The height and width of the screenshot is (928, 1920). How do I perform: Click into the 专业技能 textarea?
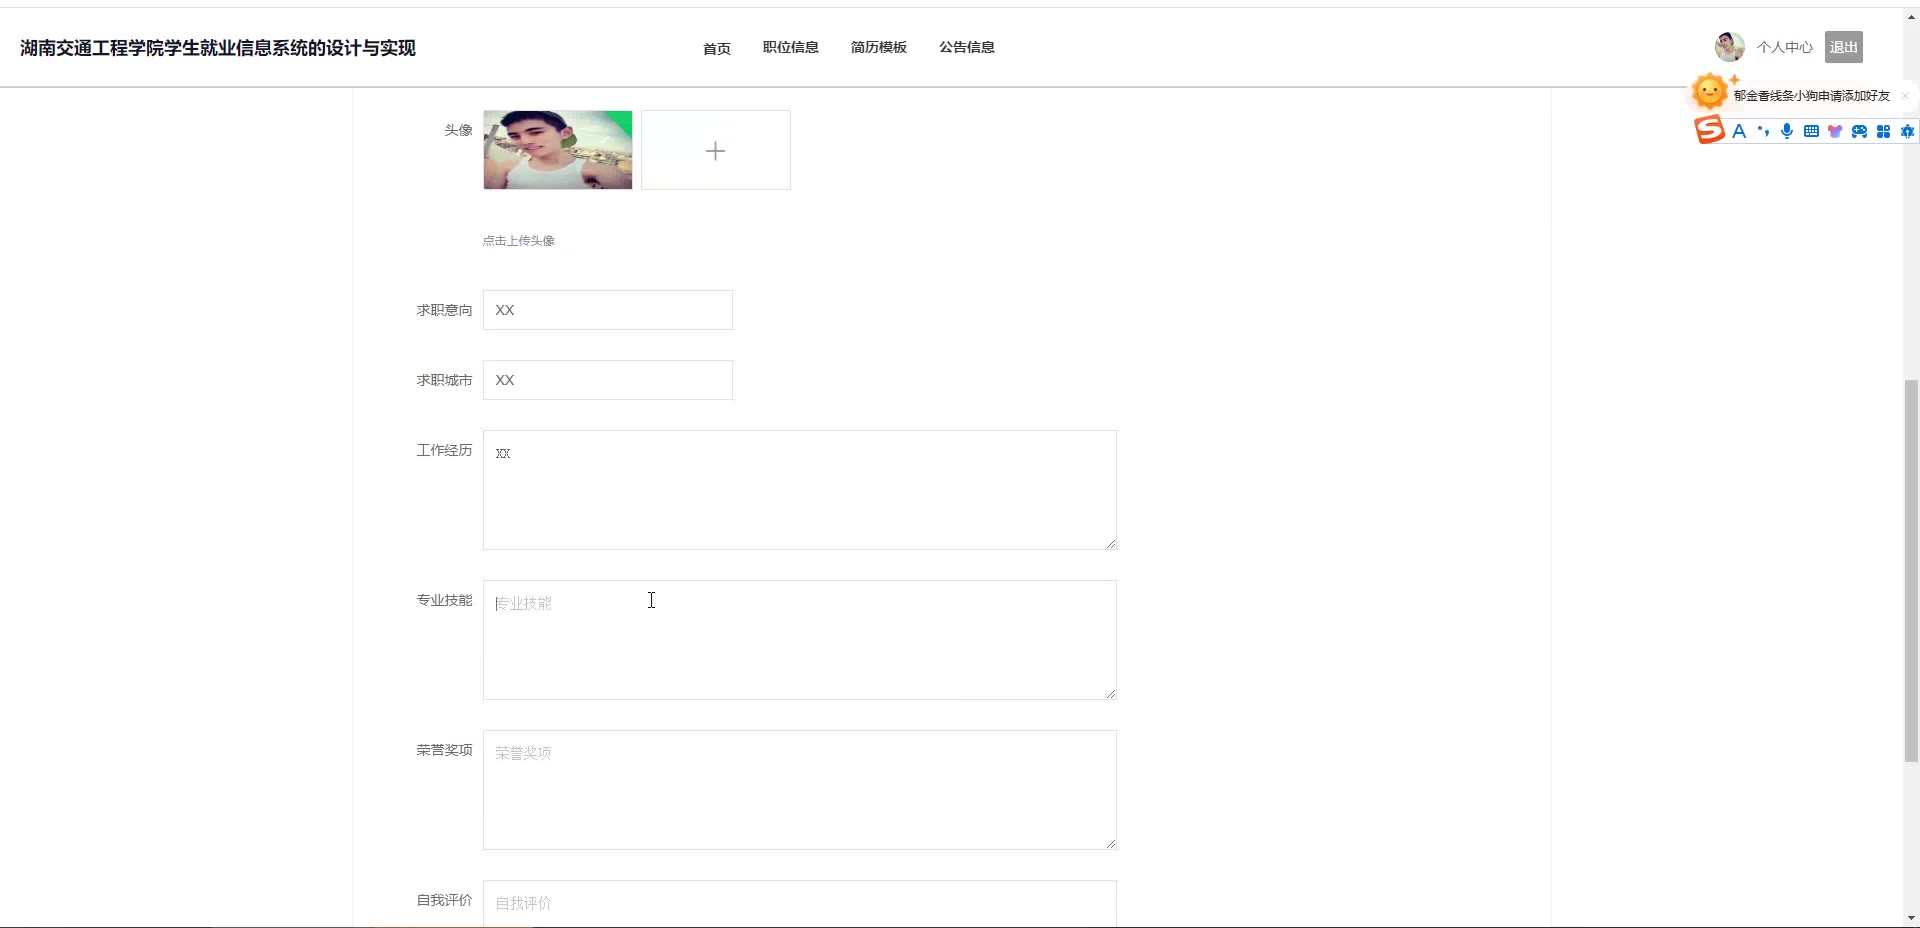[x=800, y=640]
